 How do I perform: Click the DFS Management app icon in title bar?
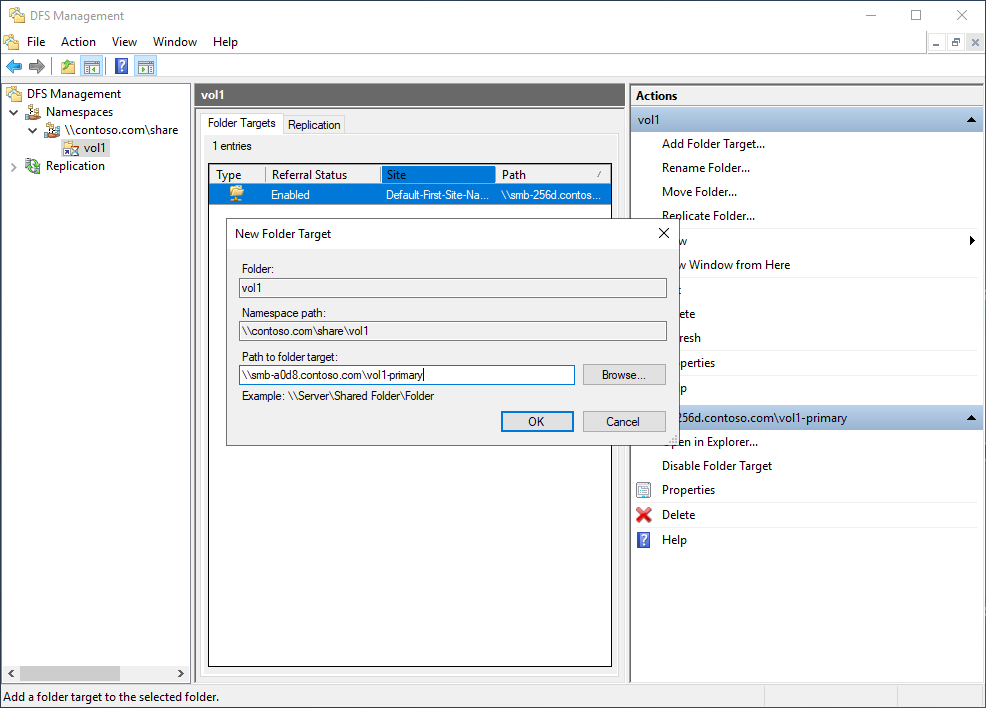click(16, 15)
